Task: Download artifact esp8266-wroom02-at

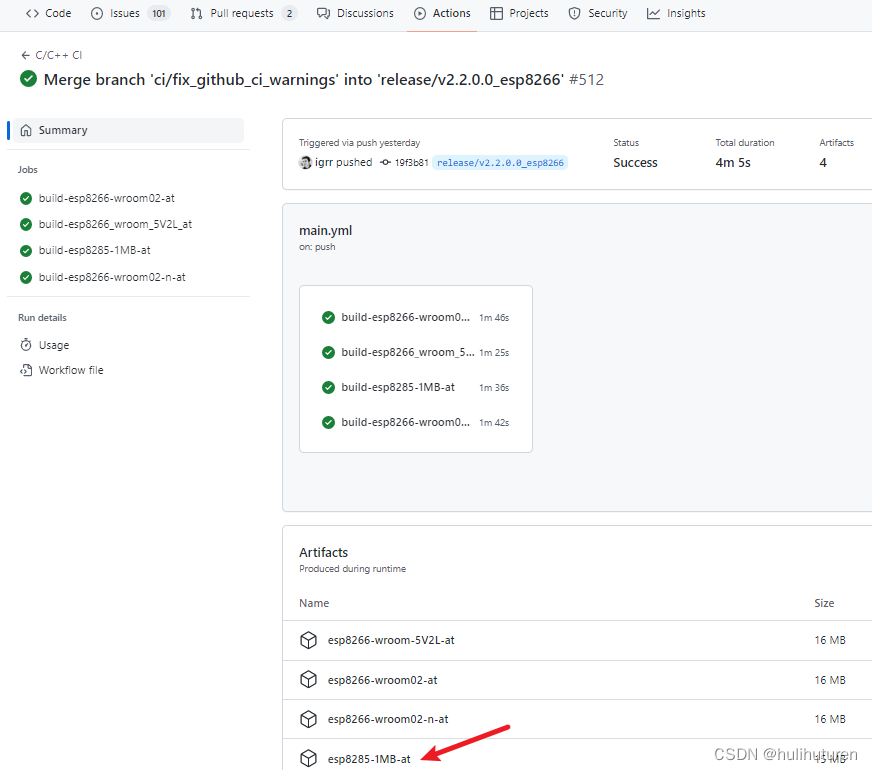Action: coord(383,680)
